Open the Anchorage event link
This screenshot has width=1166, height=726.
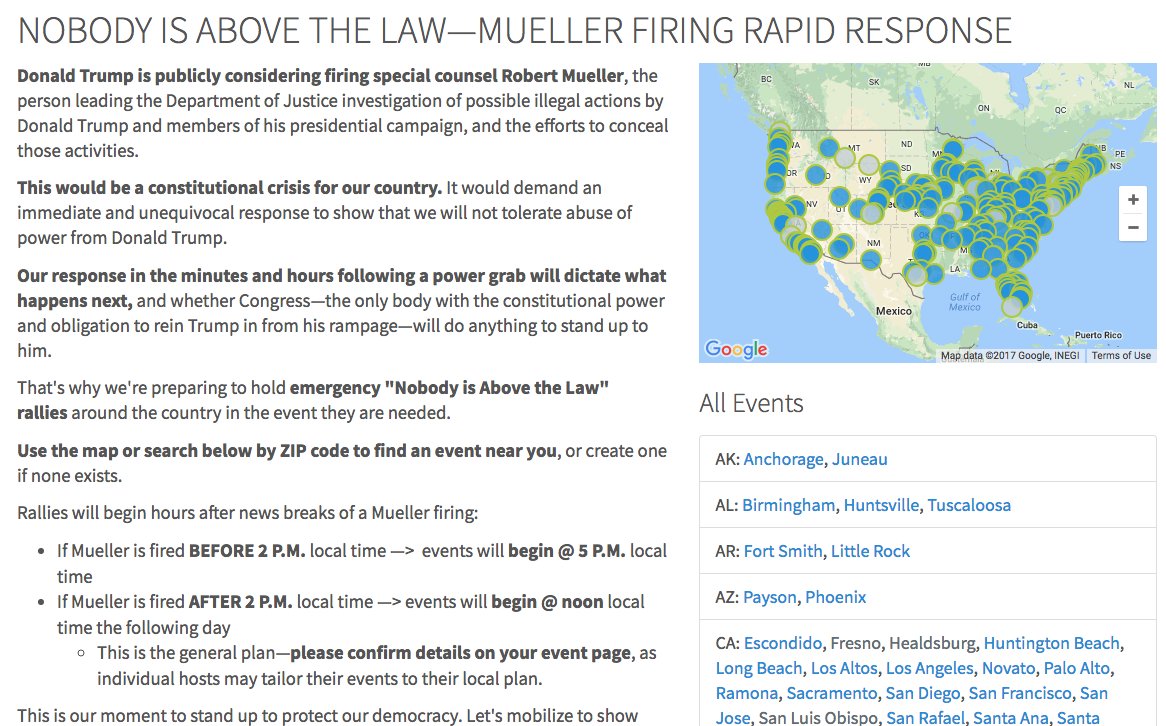point(784,459)
